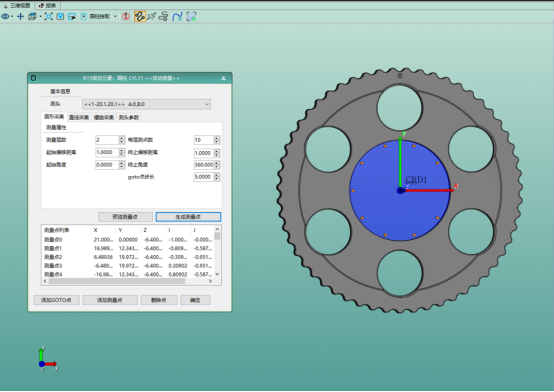This screenshot has width=554, height=392.
Task: Switch to the 三维视图 tab
Action: click(17, 5)
